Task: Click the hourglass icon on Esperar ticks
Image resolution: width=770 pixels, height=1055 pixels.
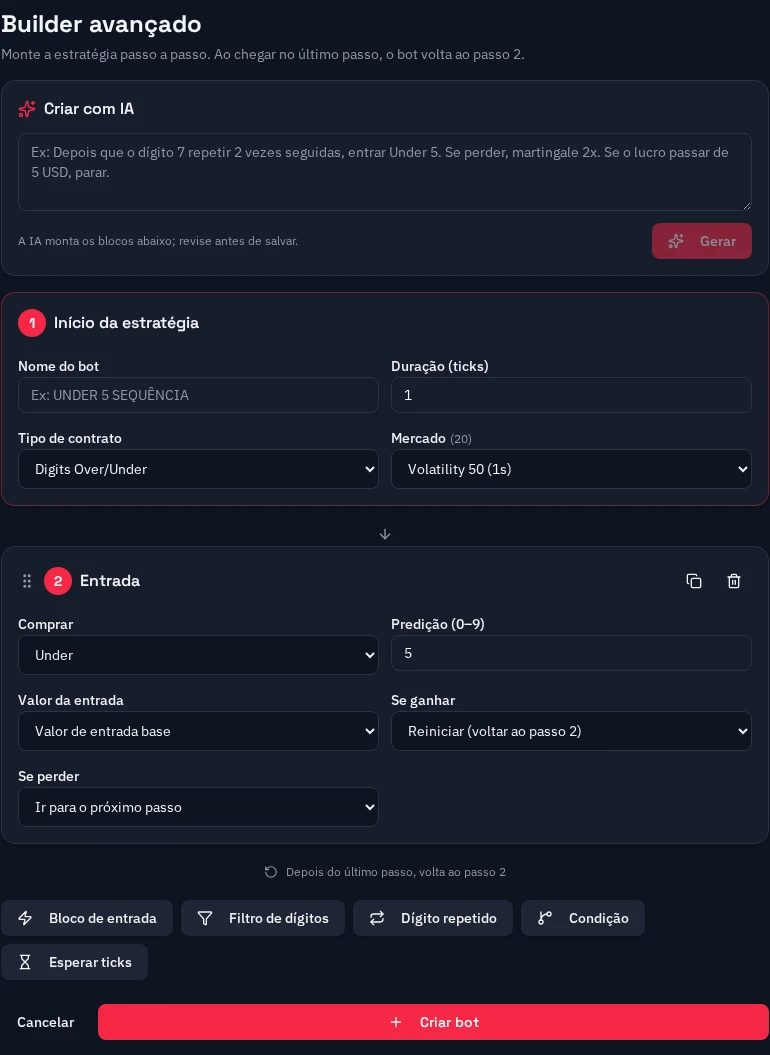Action: tap(25, 962)
